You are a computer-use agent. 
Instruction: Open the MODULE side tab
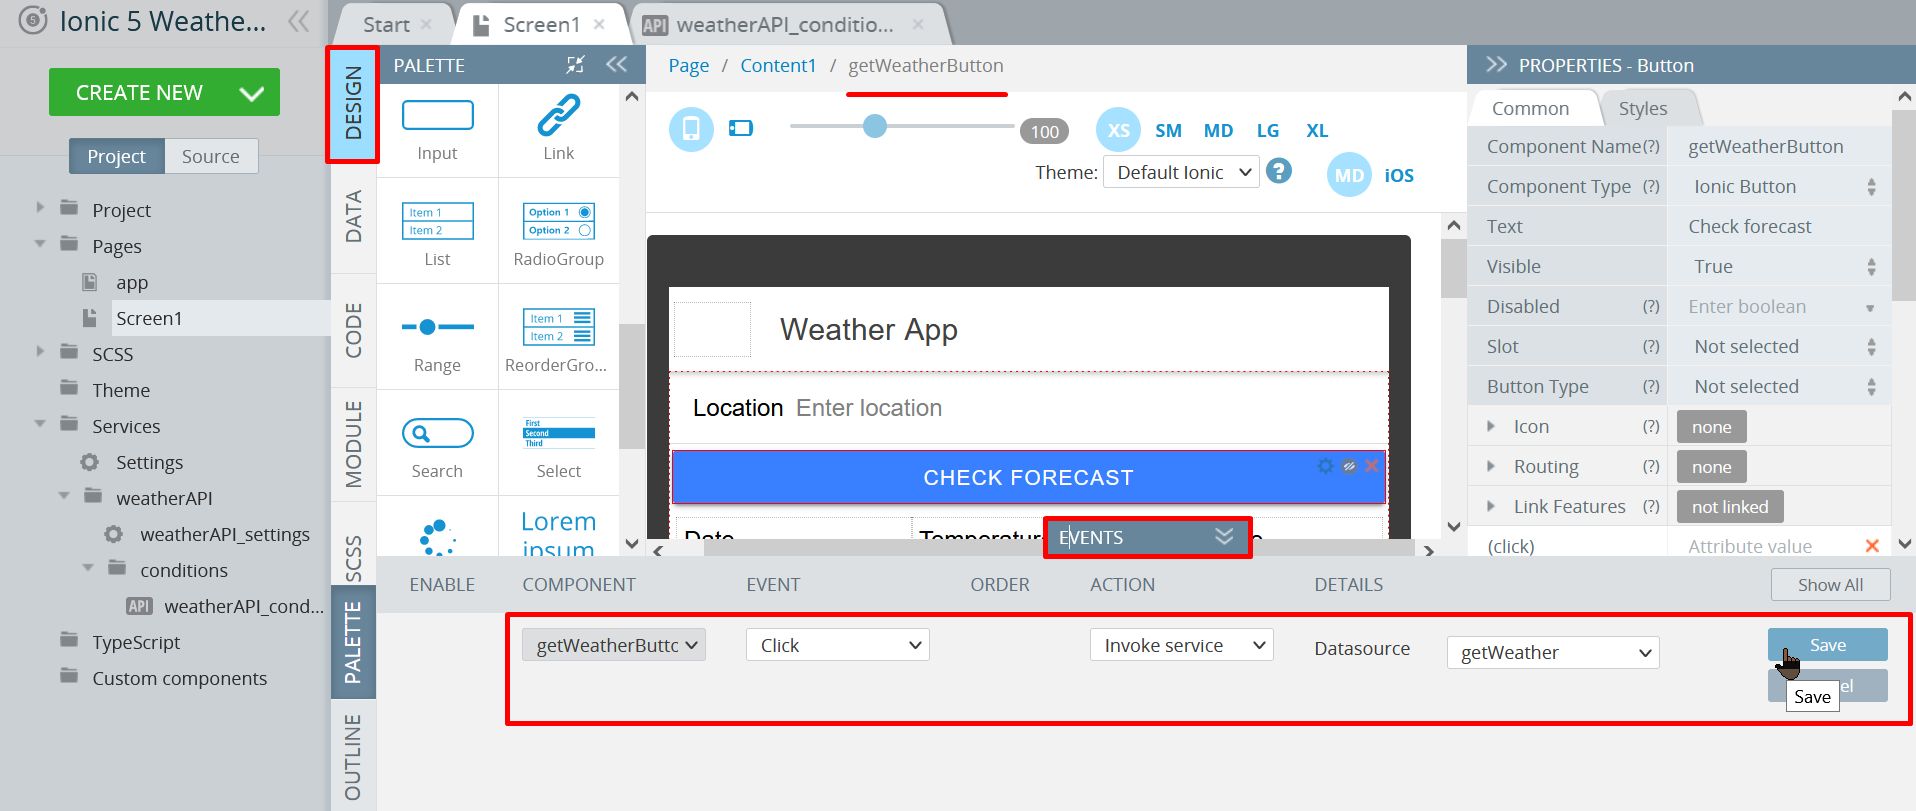353,444
